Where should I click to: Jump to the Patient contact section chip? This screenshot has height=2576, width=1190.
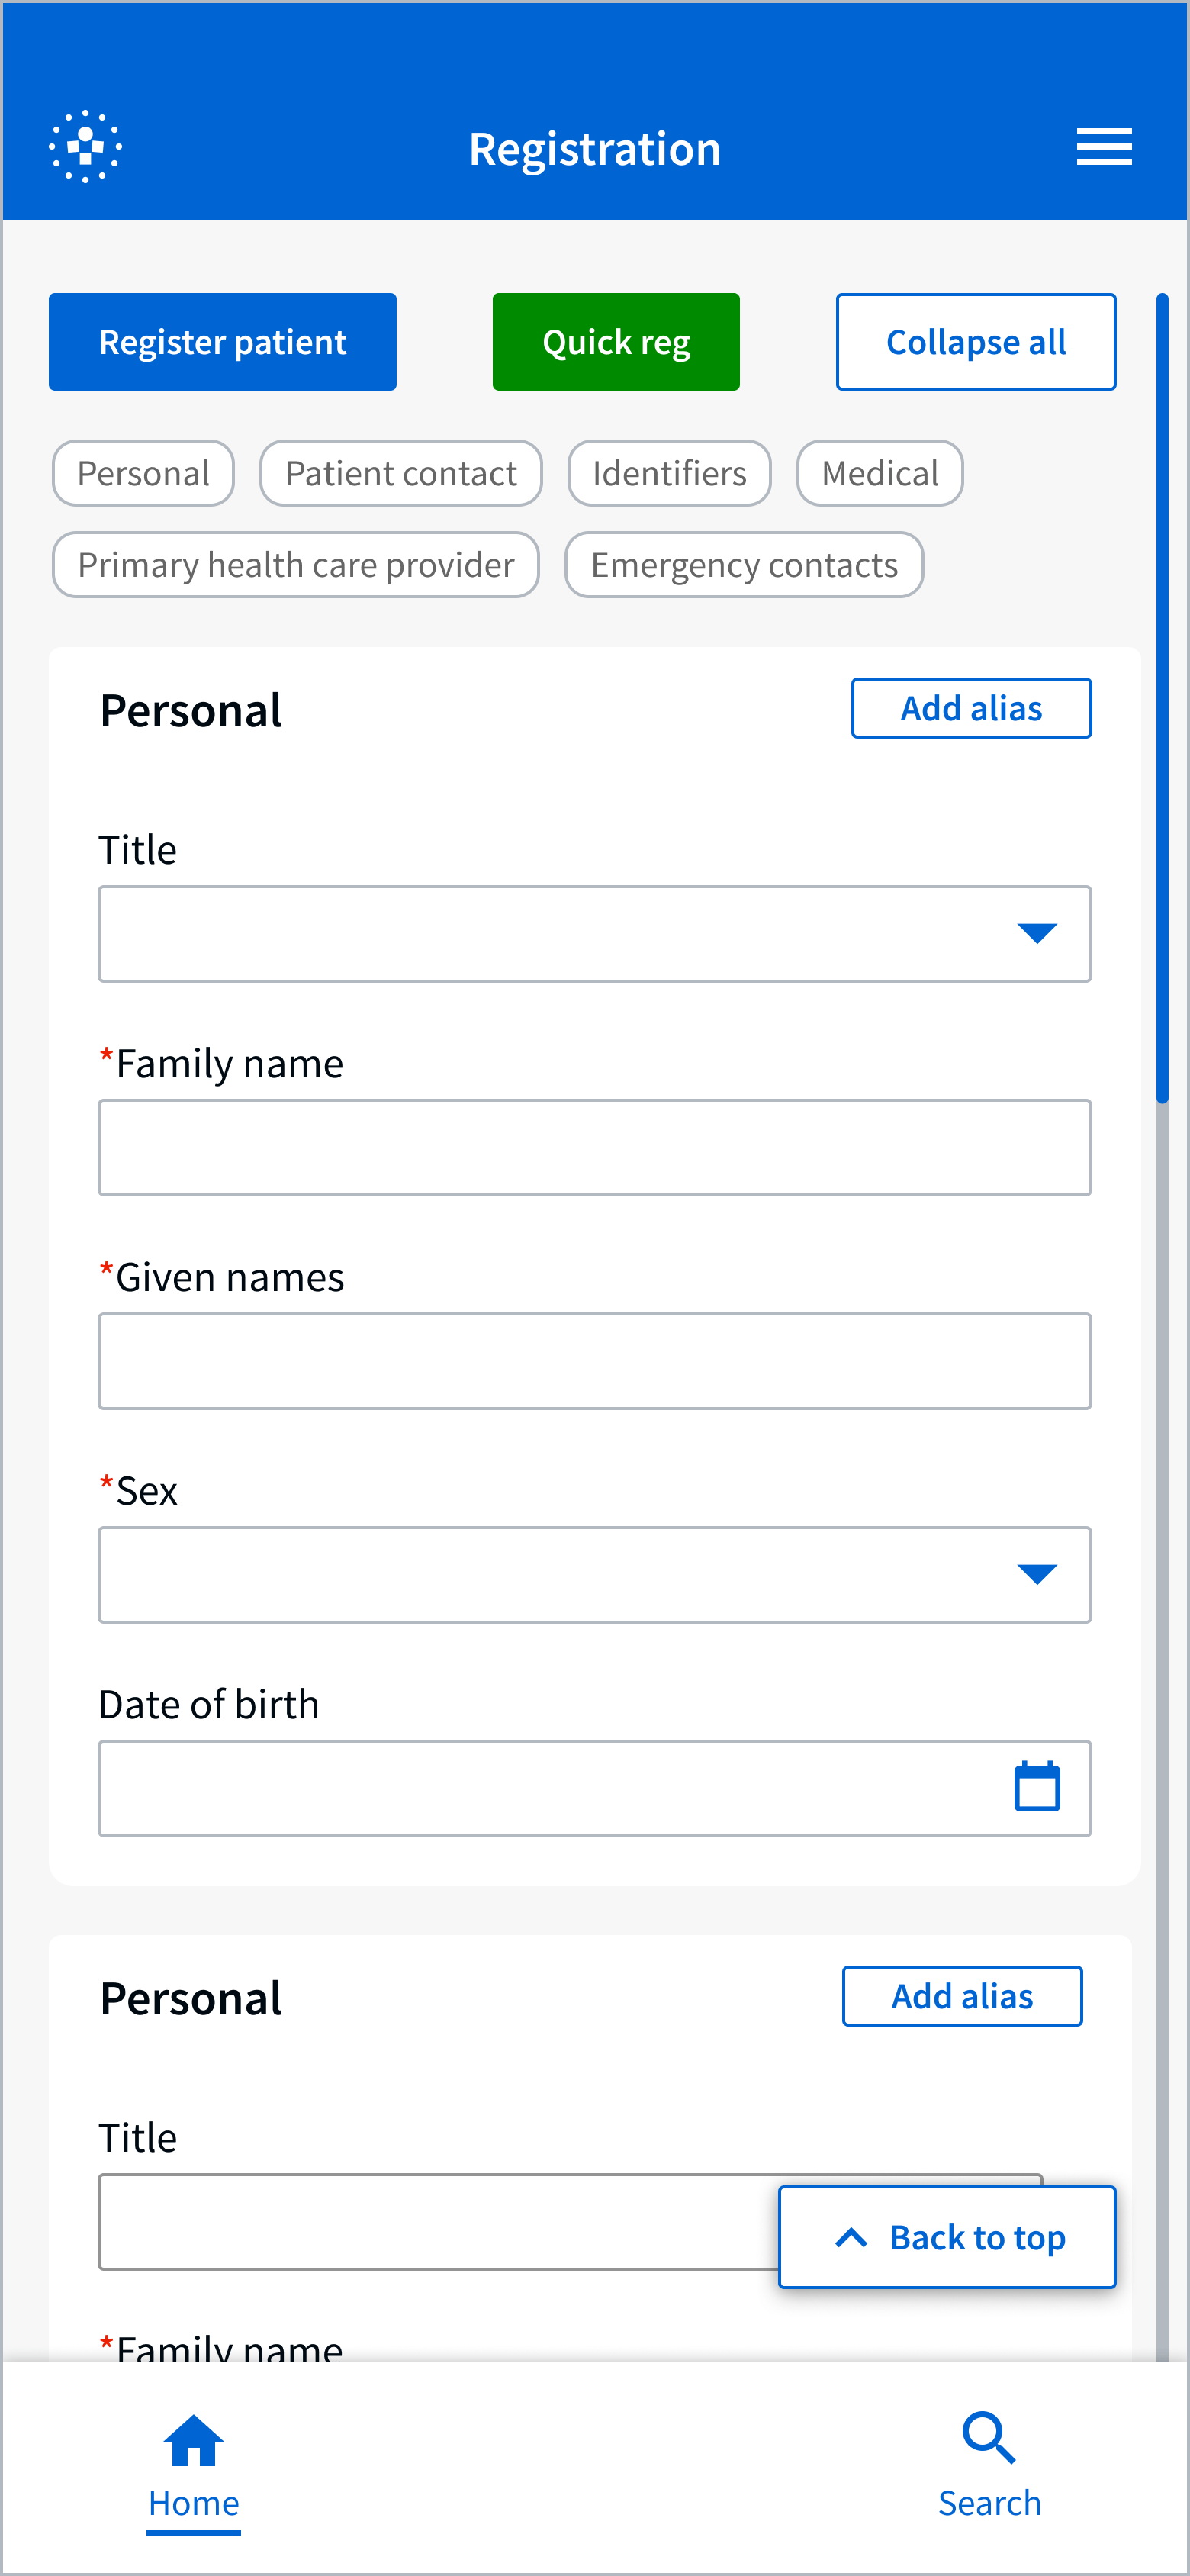pyautogui.click(x=400, y=473)
